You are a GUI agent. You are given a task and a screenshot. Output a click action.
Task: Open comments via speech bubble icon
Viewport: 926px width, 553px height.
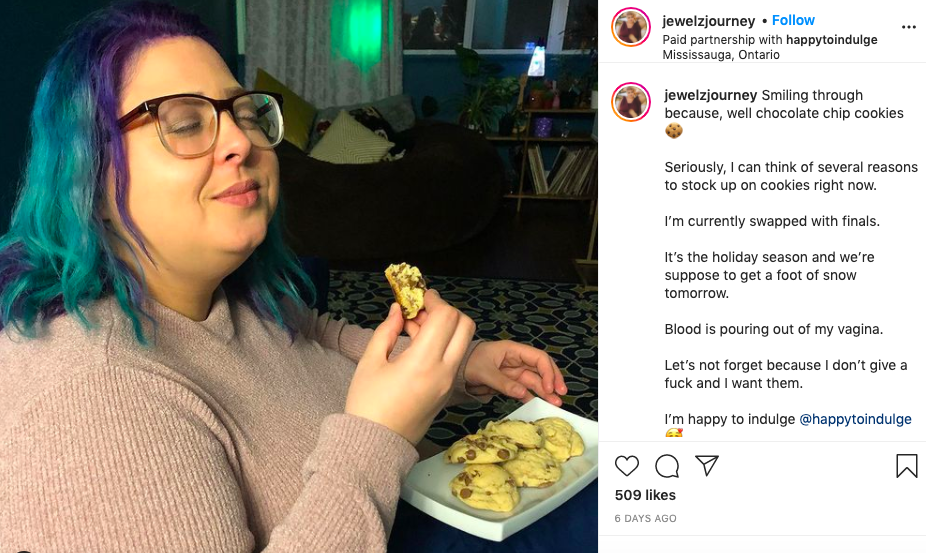[x=667, y=466]
